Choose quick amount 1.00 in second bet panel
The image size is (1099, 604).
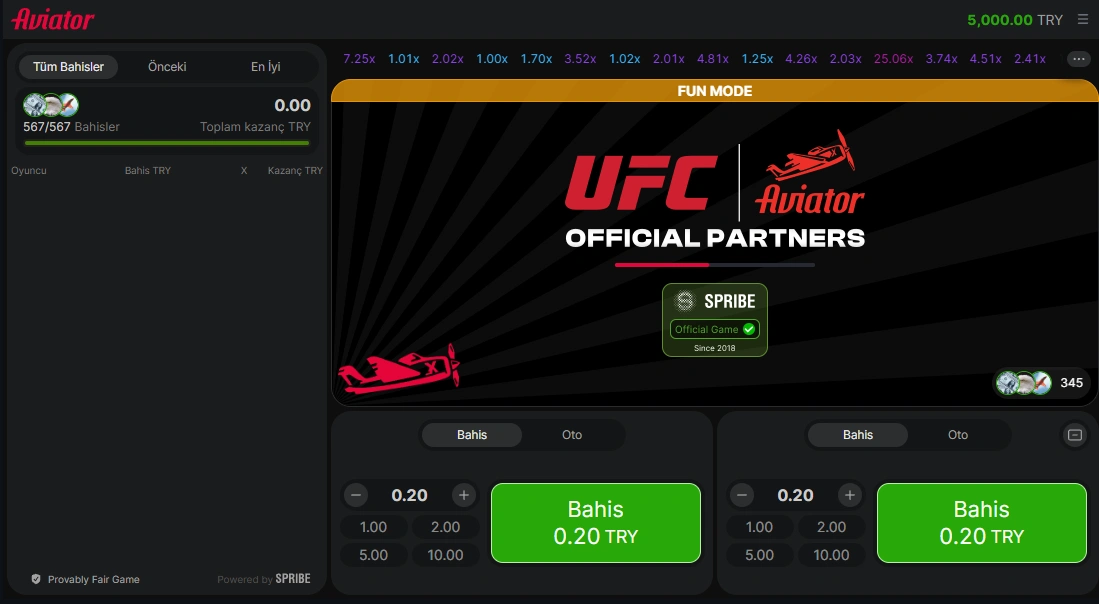coord(760,527)
